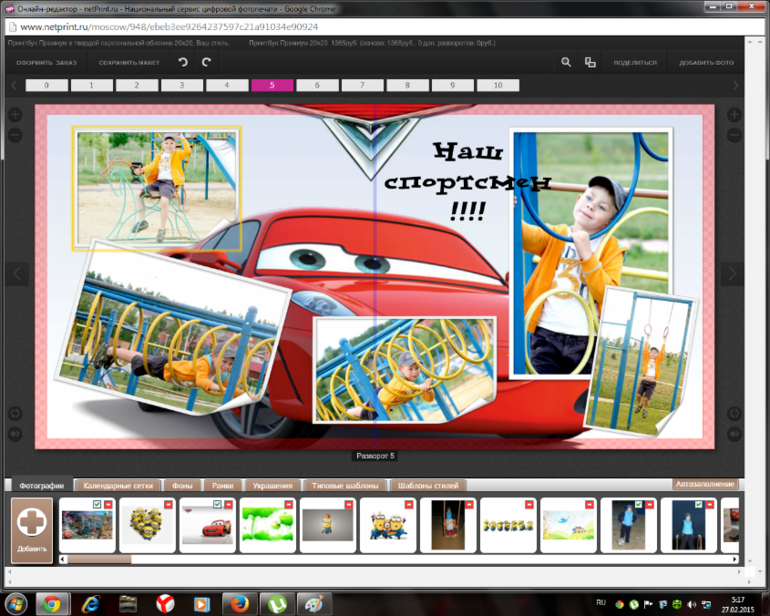Click the ОФОРМИТЬ ЗАКАЗ button

(x=46, y=62)
